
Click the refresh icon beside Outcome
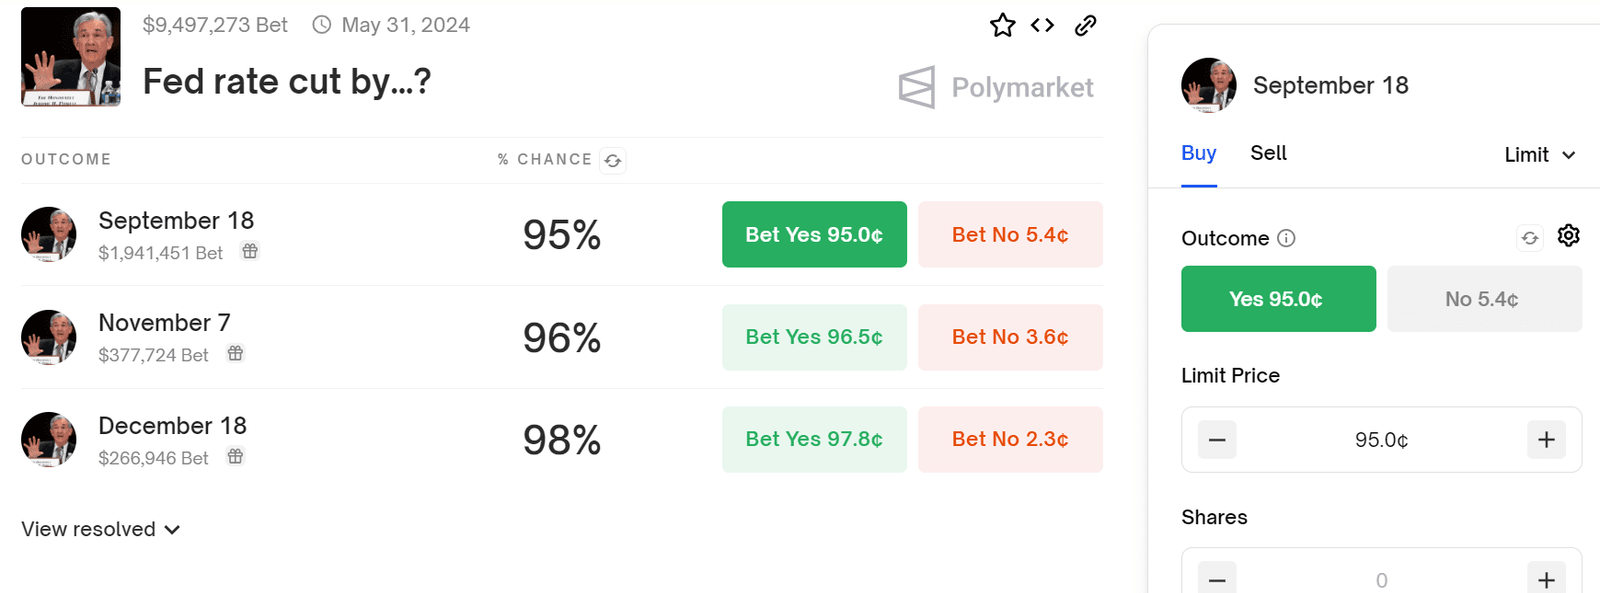coord(1529,238)
